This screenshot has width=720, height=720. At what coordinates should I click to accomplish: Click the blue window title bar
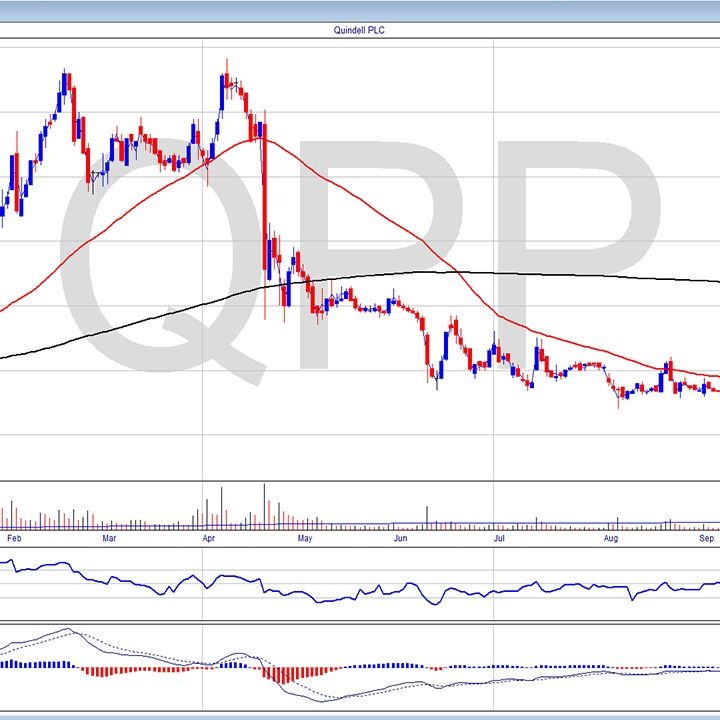[x=360, y=10]
